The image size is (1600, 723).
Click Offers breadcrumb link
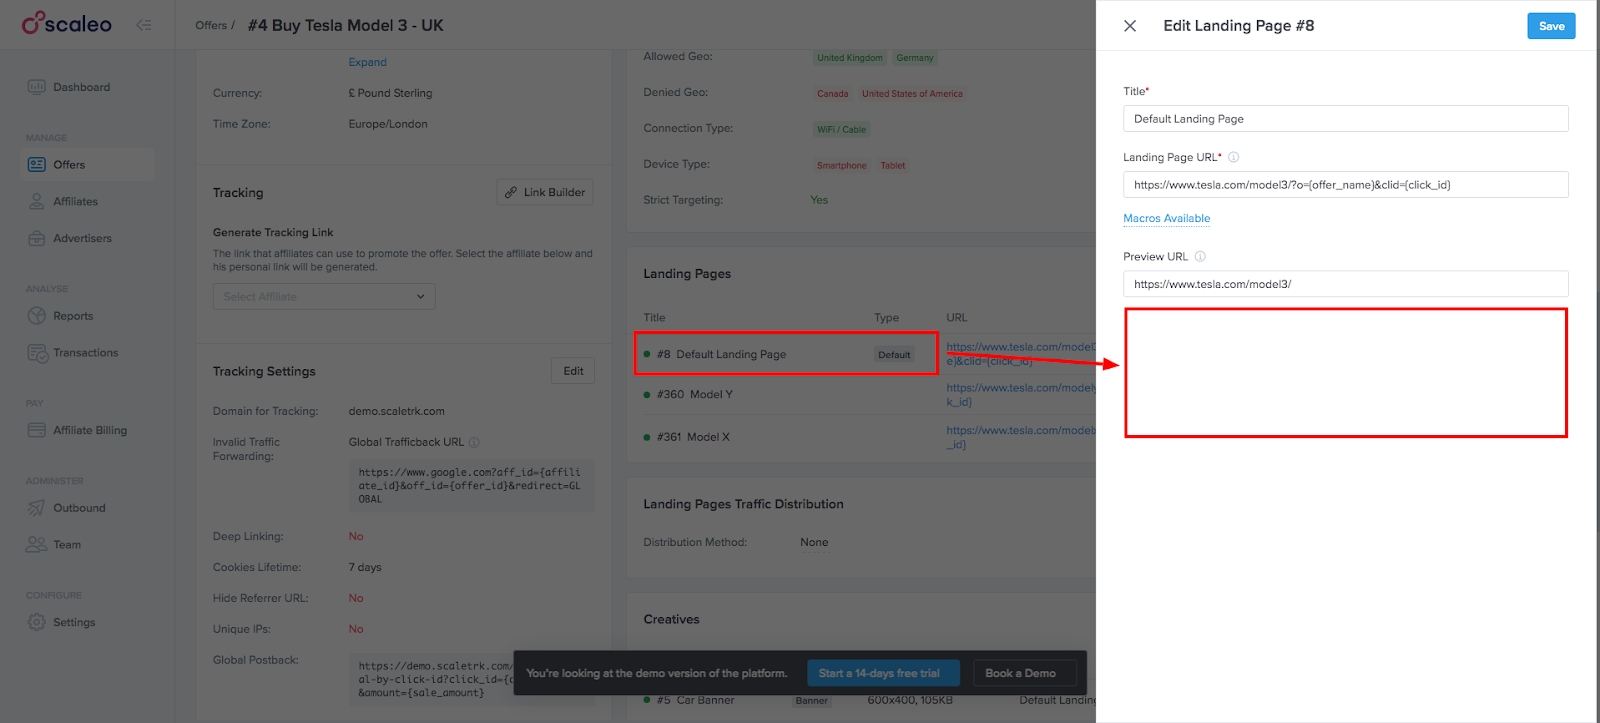[211, 26]
